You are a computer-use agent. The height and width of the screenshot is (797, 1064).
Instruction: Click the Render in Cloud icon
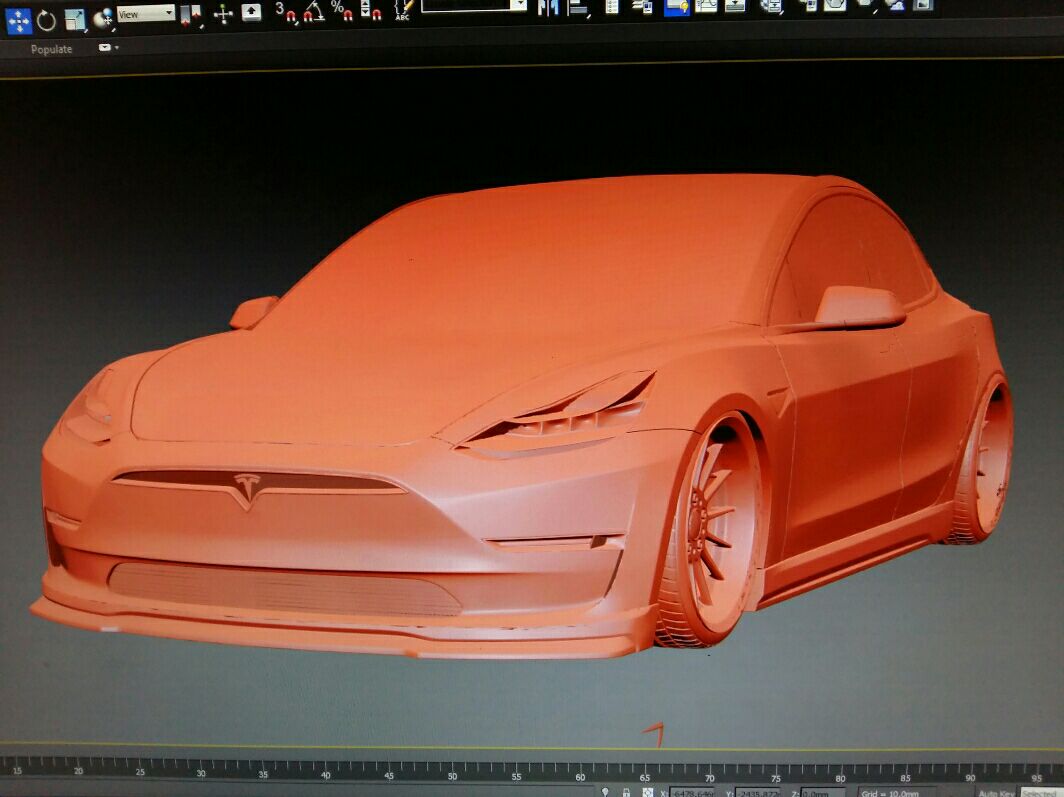coord(895,5)
